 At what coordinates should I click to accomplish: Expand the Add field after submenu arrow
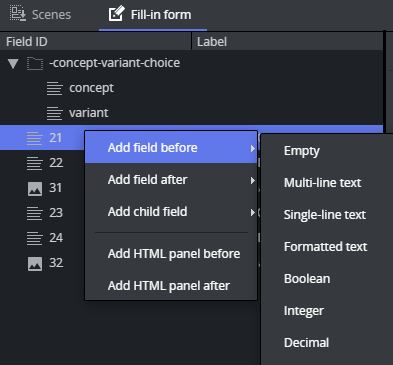tap(252, 180)
